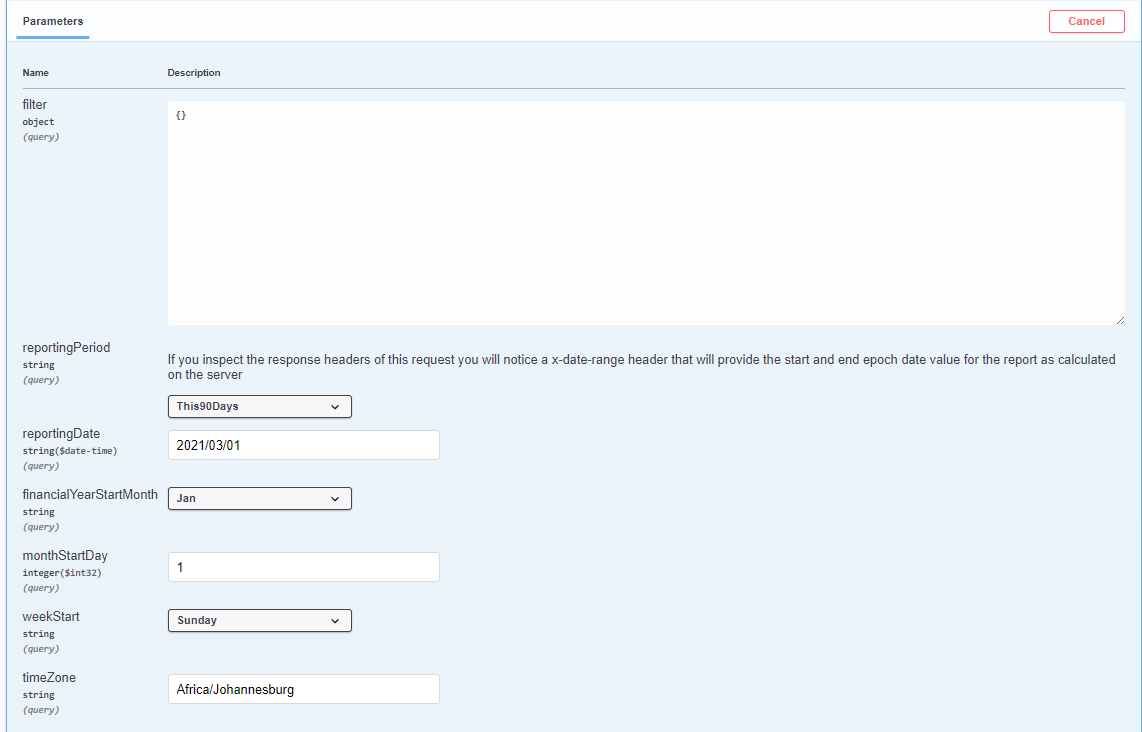
Task: Click the reportingPeriod parameter name label
Action: tap(66, 348)
